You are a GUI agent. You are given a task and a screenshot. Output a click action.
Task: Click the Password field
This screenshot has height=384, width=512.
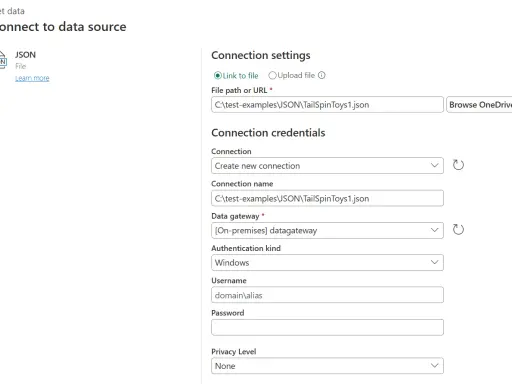point(327,327)
